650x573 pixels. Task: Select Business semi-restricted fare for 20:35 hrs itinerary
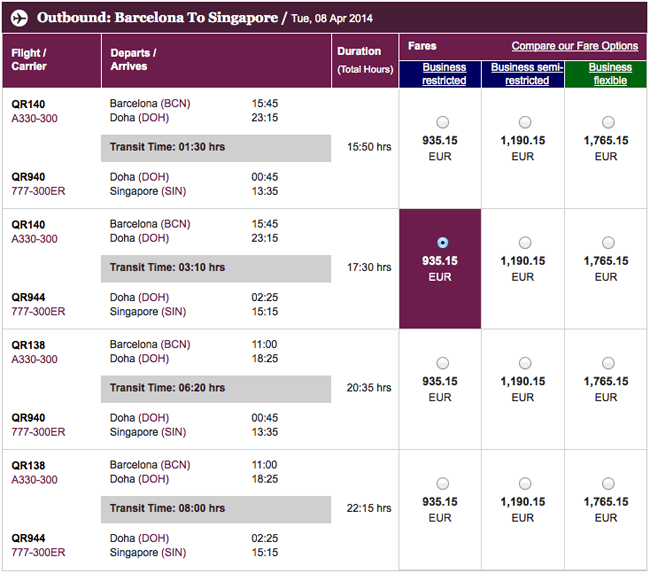point(525,363)
